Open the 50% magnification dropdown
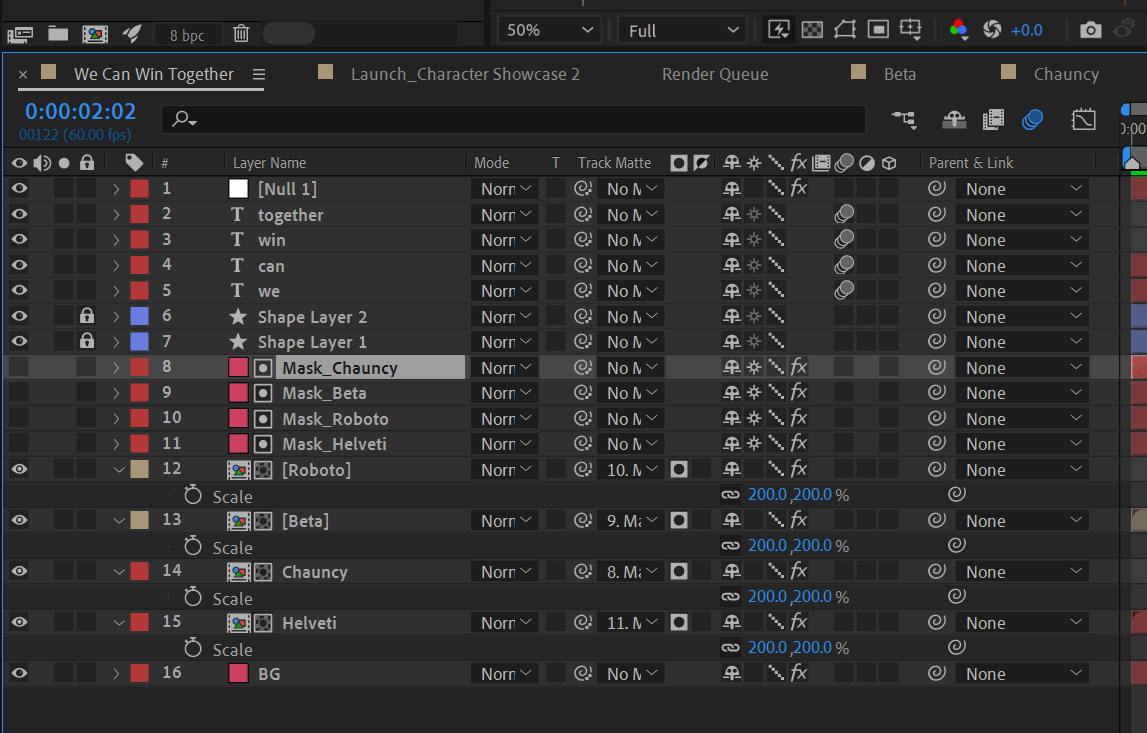 548,30
